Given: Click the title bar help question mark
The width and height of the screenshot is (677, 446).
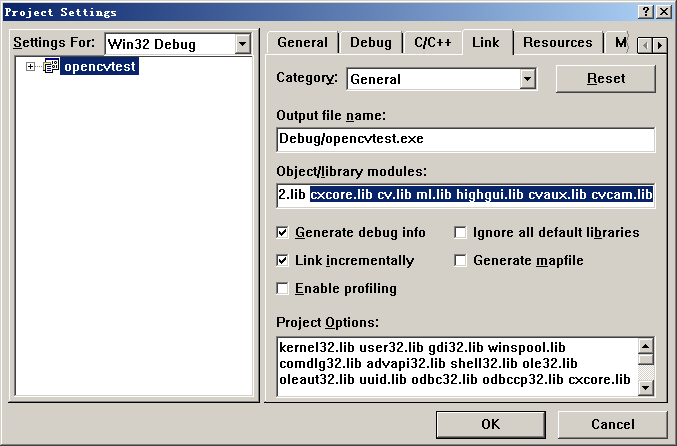Looking at the screenshot, I should pyautogui.click(x=638, y=12).
